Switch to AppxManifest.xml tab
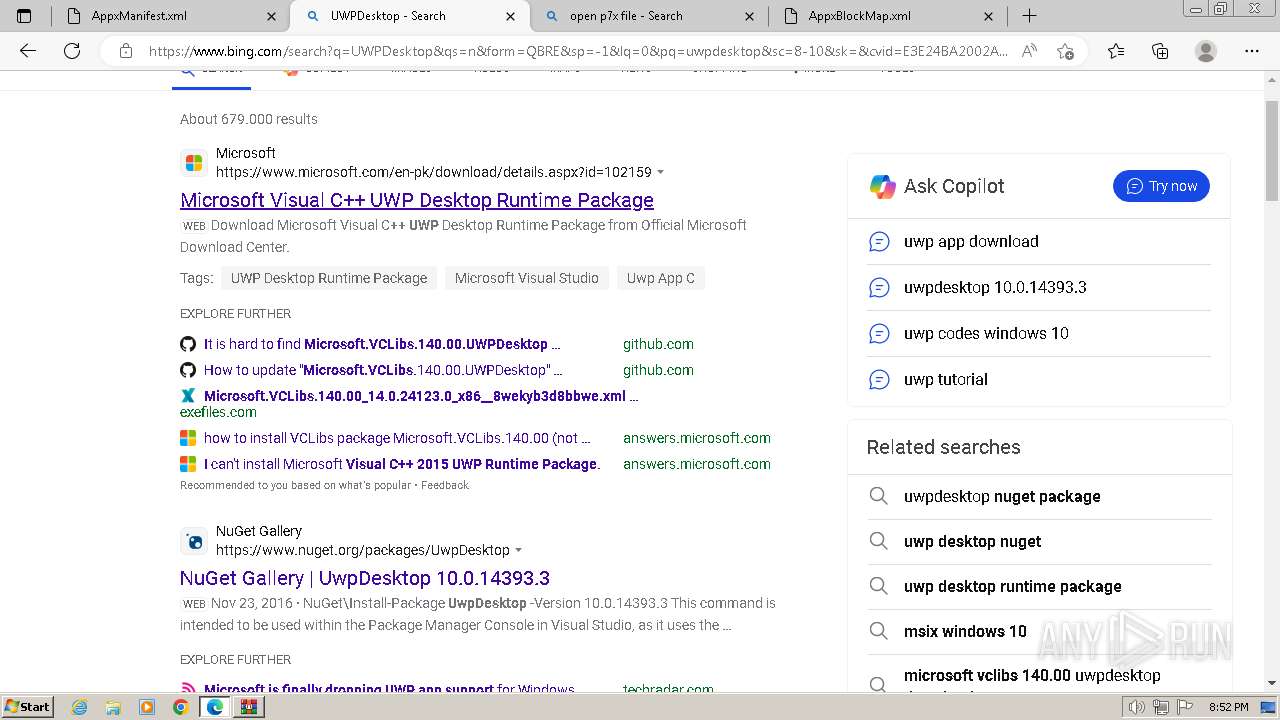 170,16
